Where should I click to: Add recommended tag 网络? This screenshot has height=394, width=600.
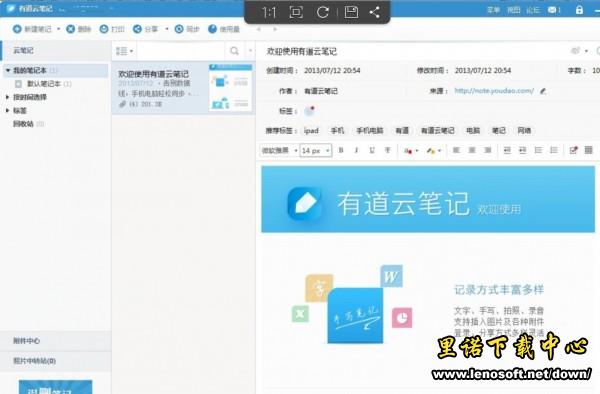[524, 130]
